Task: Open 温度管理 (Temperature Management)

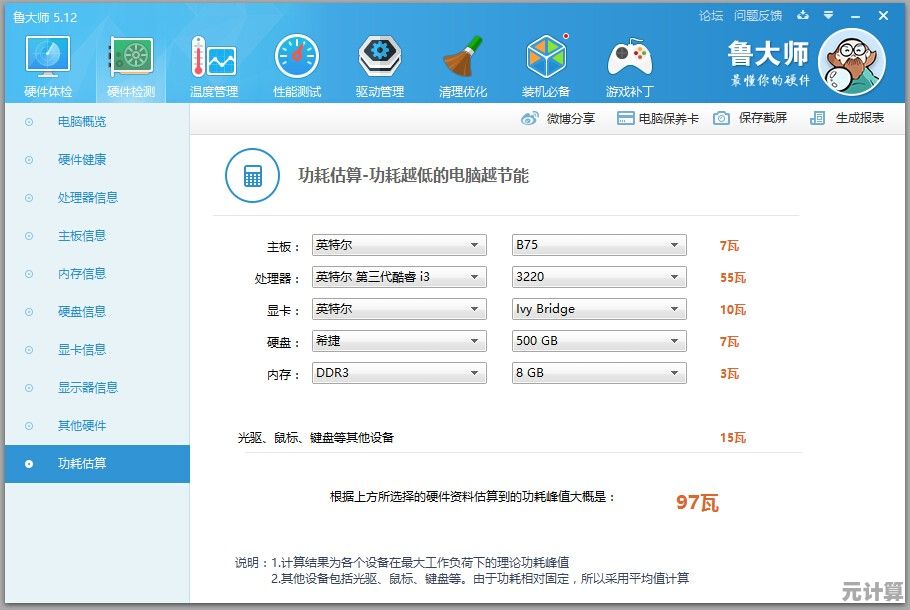Action: (213, 63)
